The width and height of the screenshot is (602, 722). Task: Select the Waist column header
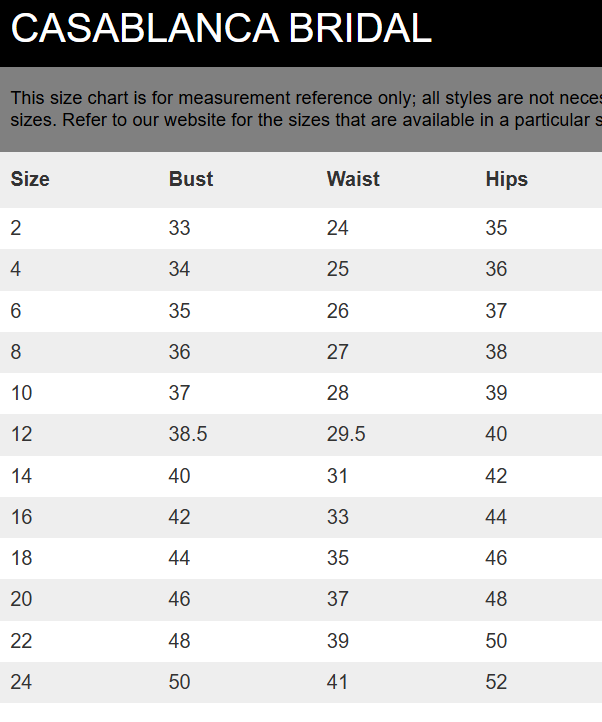353,179
